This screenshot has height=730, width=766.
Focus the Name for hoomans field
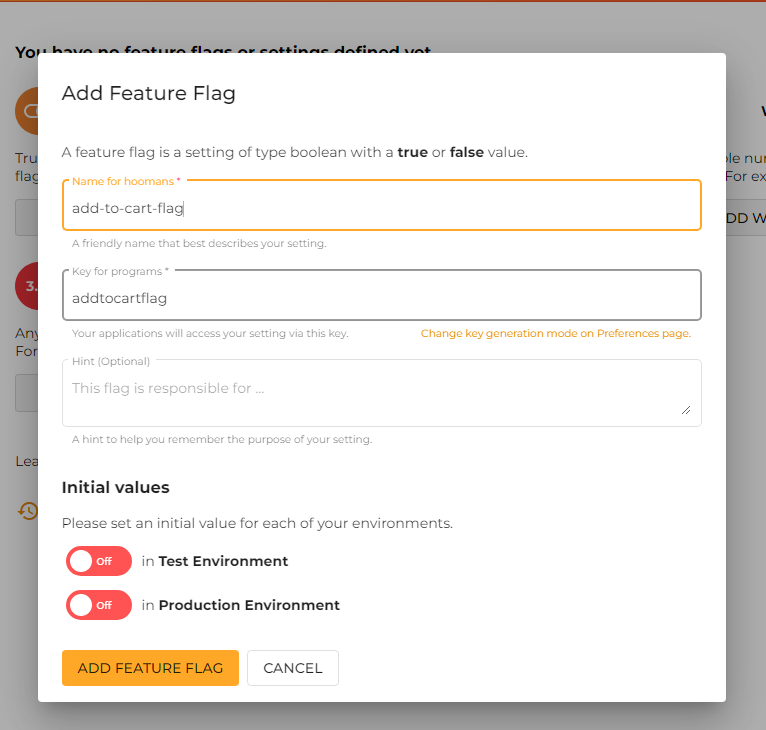tap(381, 208)
